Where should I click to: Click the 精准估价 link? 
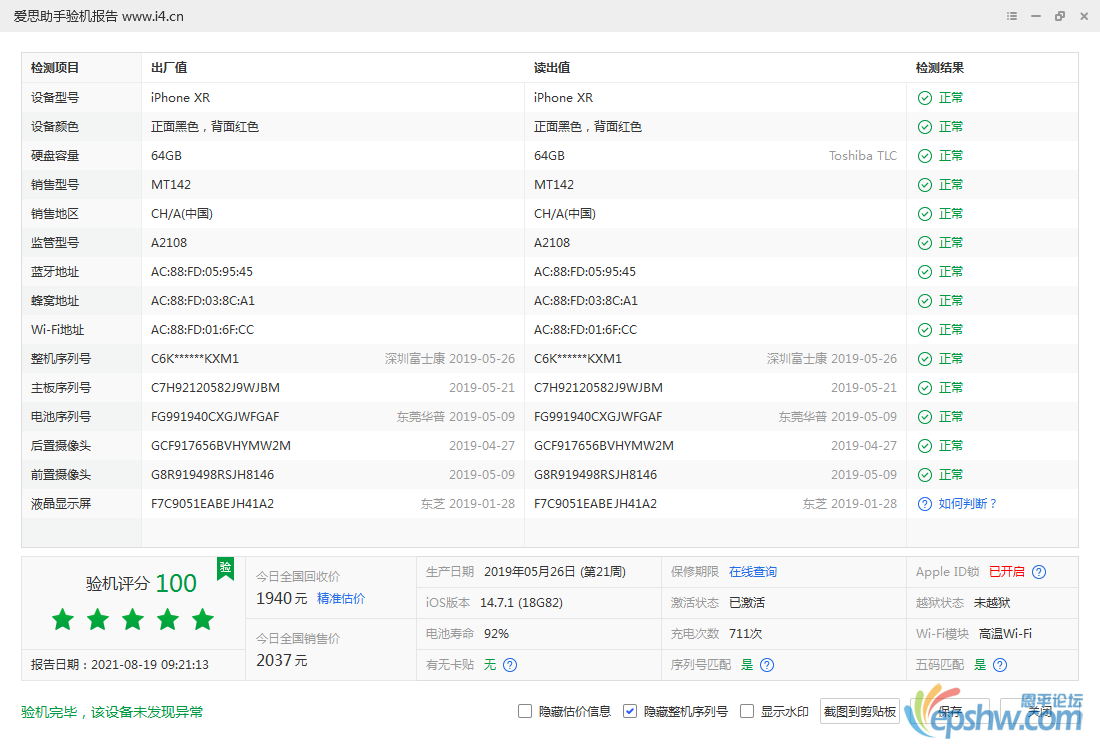click(x=341, y=598)
